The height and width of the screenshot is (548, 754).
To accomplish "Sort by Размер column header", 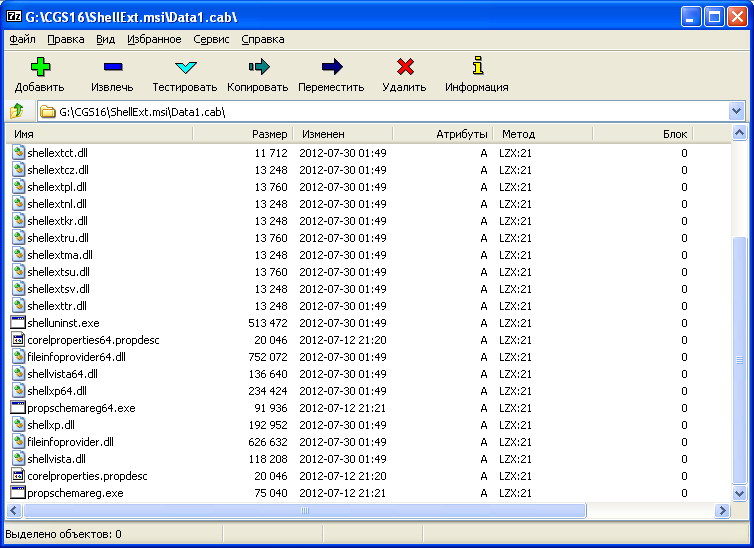I will coord(243,134).
